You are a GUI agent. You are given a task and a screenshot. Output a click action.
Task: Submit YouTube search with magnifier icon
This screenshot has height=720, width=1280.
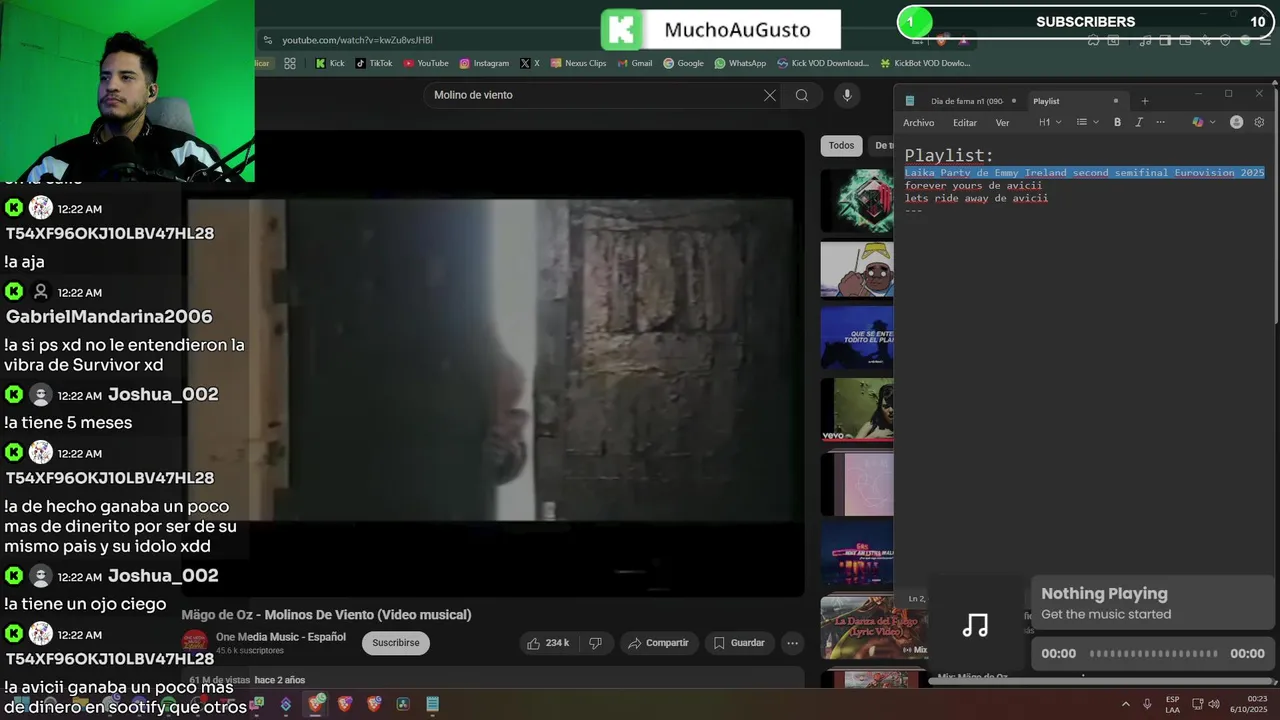802,95
